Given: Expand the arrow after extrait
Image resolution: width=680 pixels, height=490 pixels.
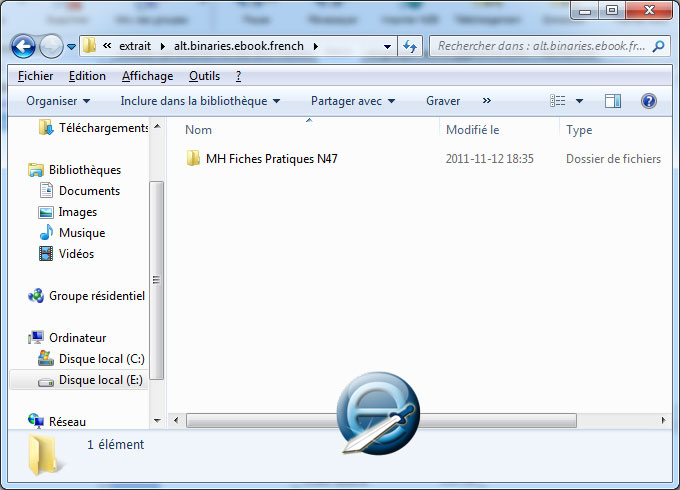Looking at the screenshot, I should pos(163,46).
